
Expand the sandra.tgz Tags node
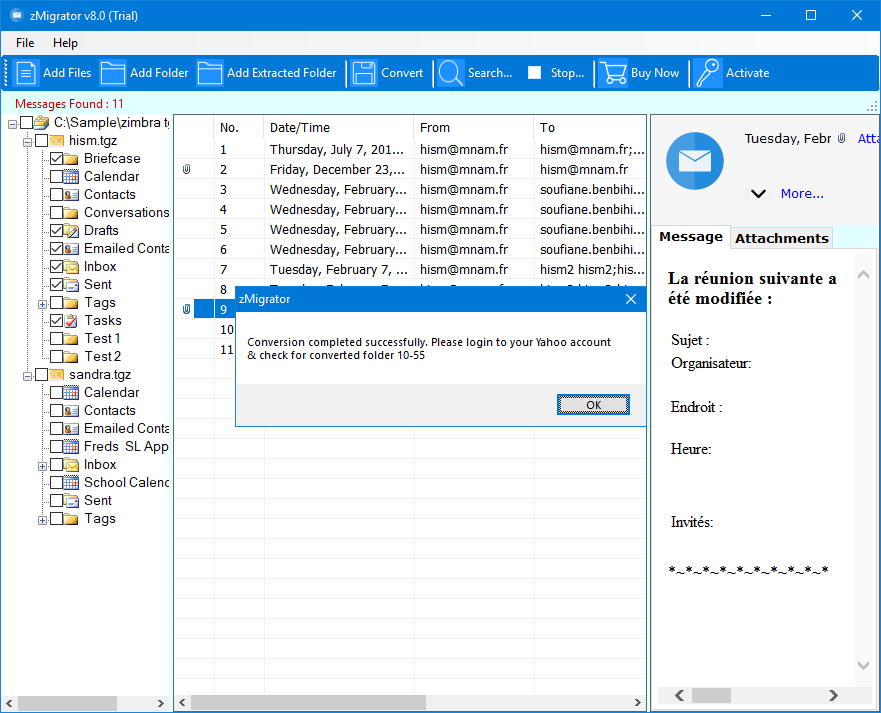click(x=42, y=520)
